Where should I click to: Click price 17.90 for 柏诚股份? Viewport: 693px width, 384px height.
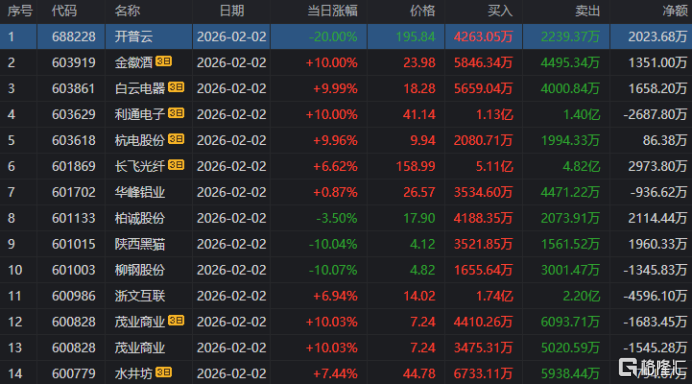click(419, 218)
